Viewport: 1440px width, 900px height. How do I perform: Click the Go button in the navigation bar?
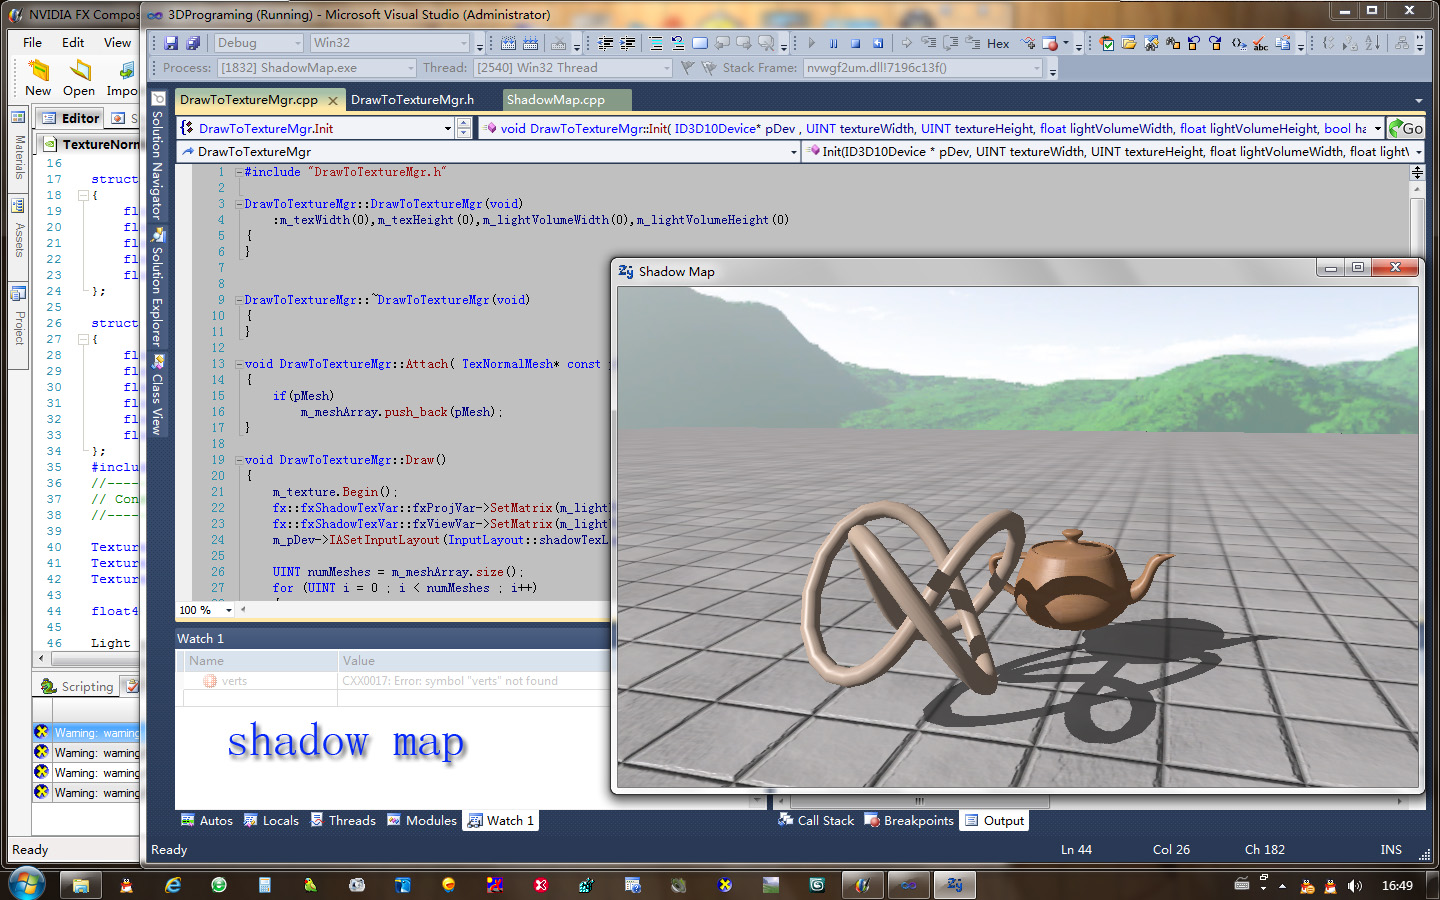click(1405, 128)
